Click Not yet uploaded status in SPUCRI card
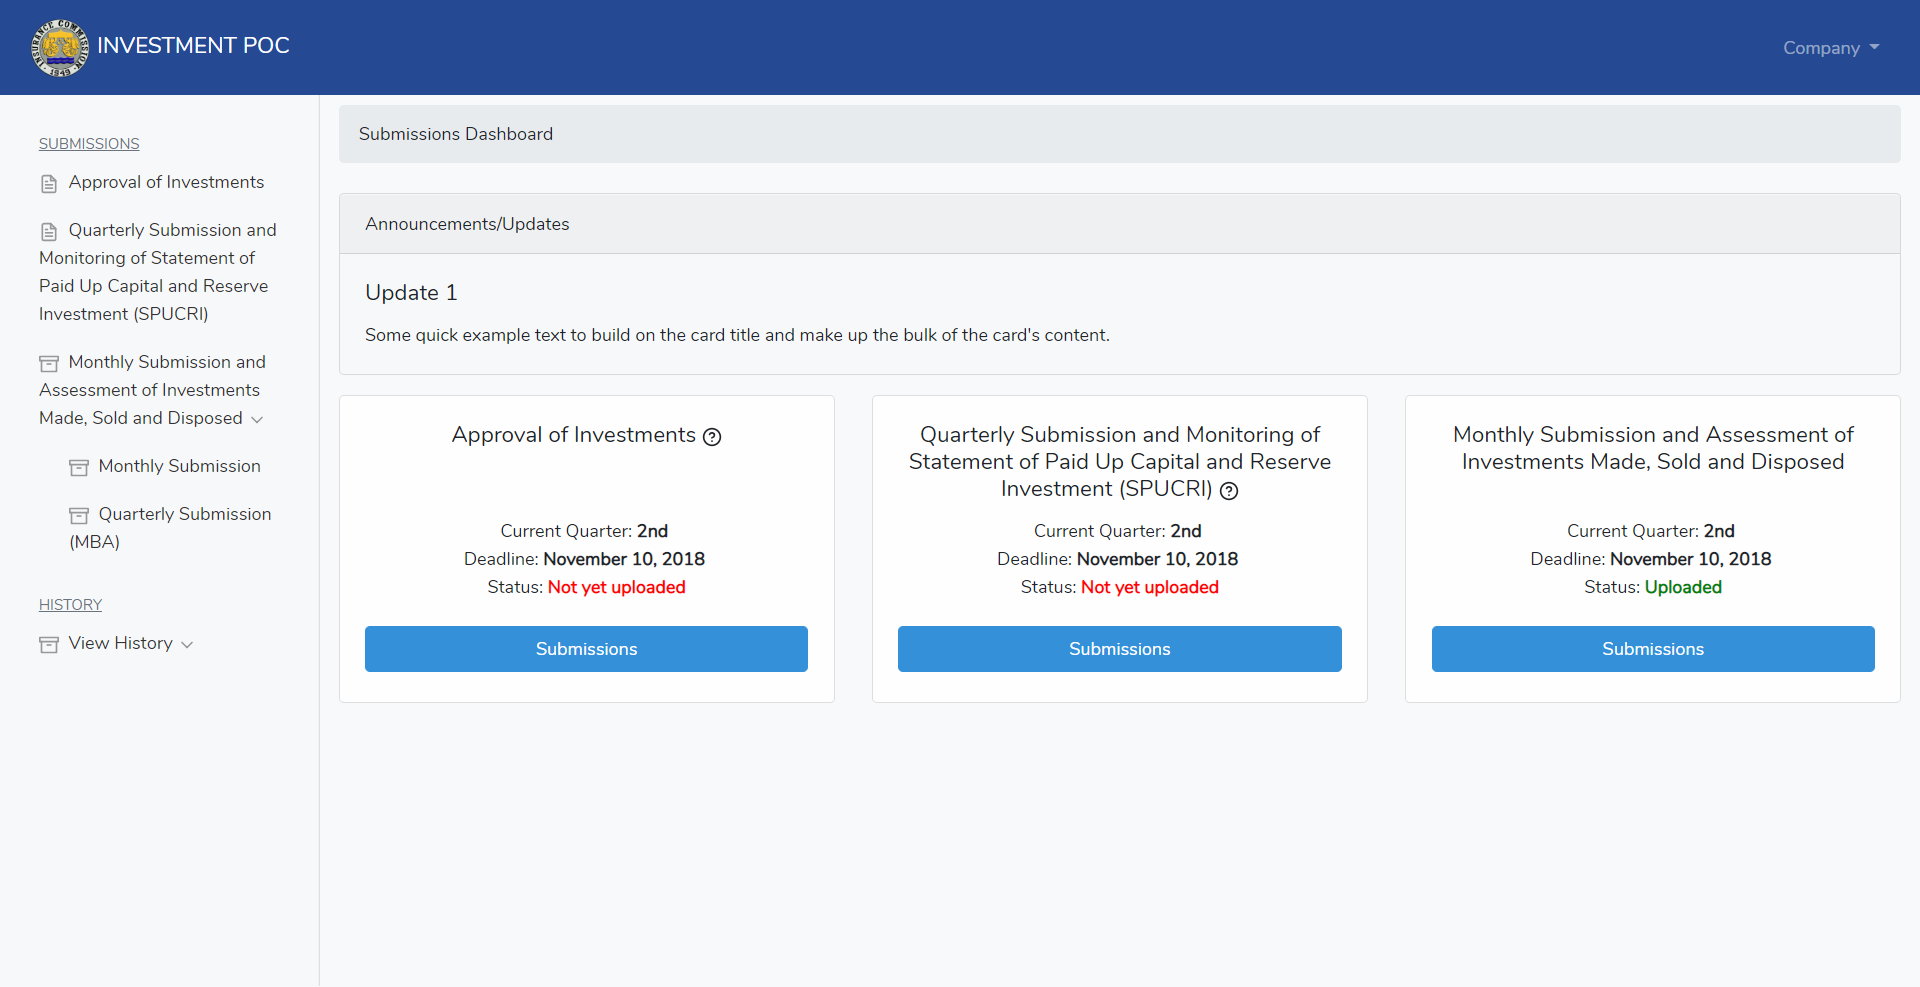 [x=1150, y=587]
